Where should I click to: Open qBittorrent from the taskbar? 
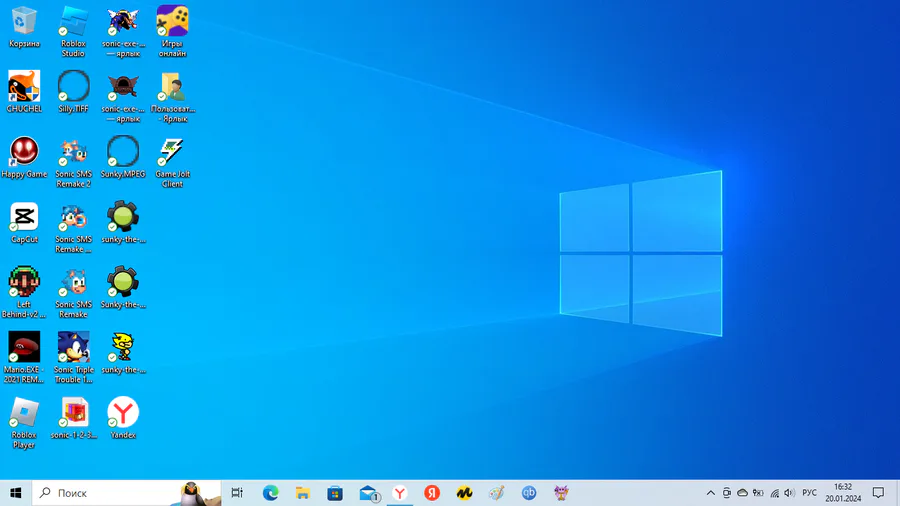tap(529, 493)
